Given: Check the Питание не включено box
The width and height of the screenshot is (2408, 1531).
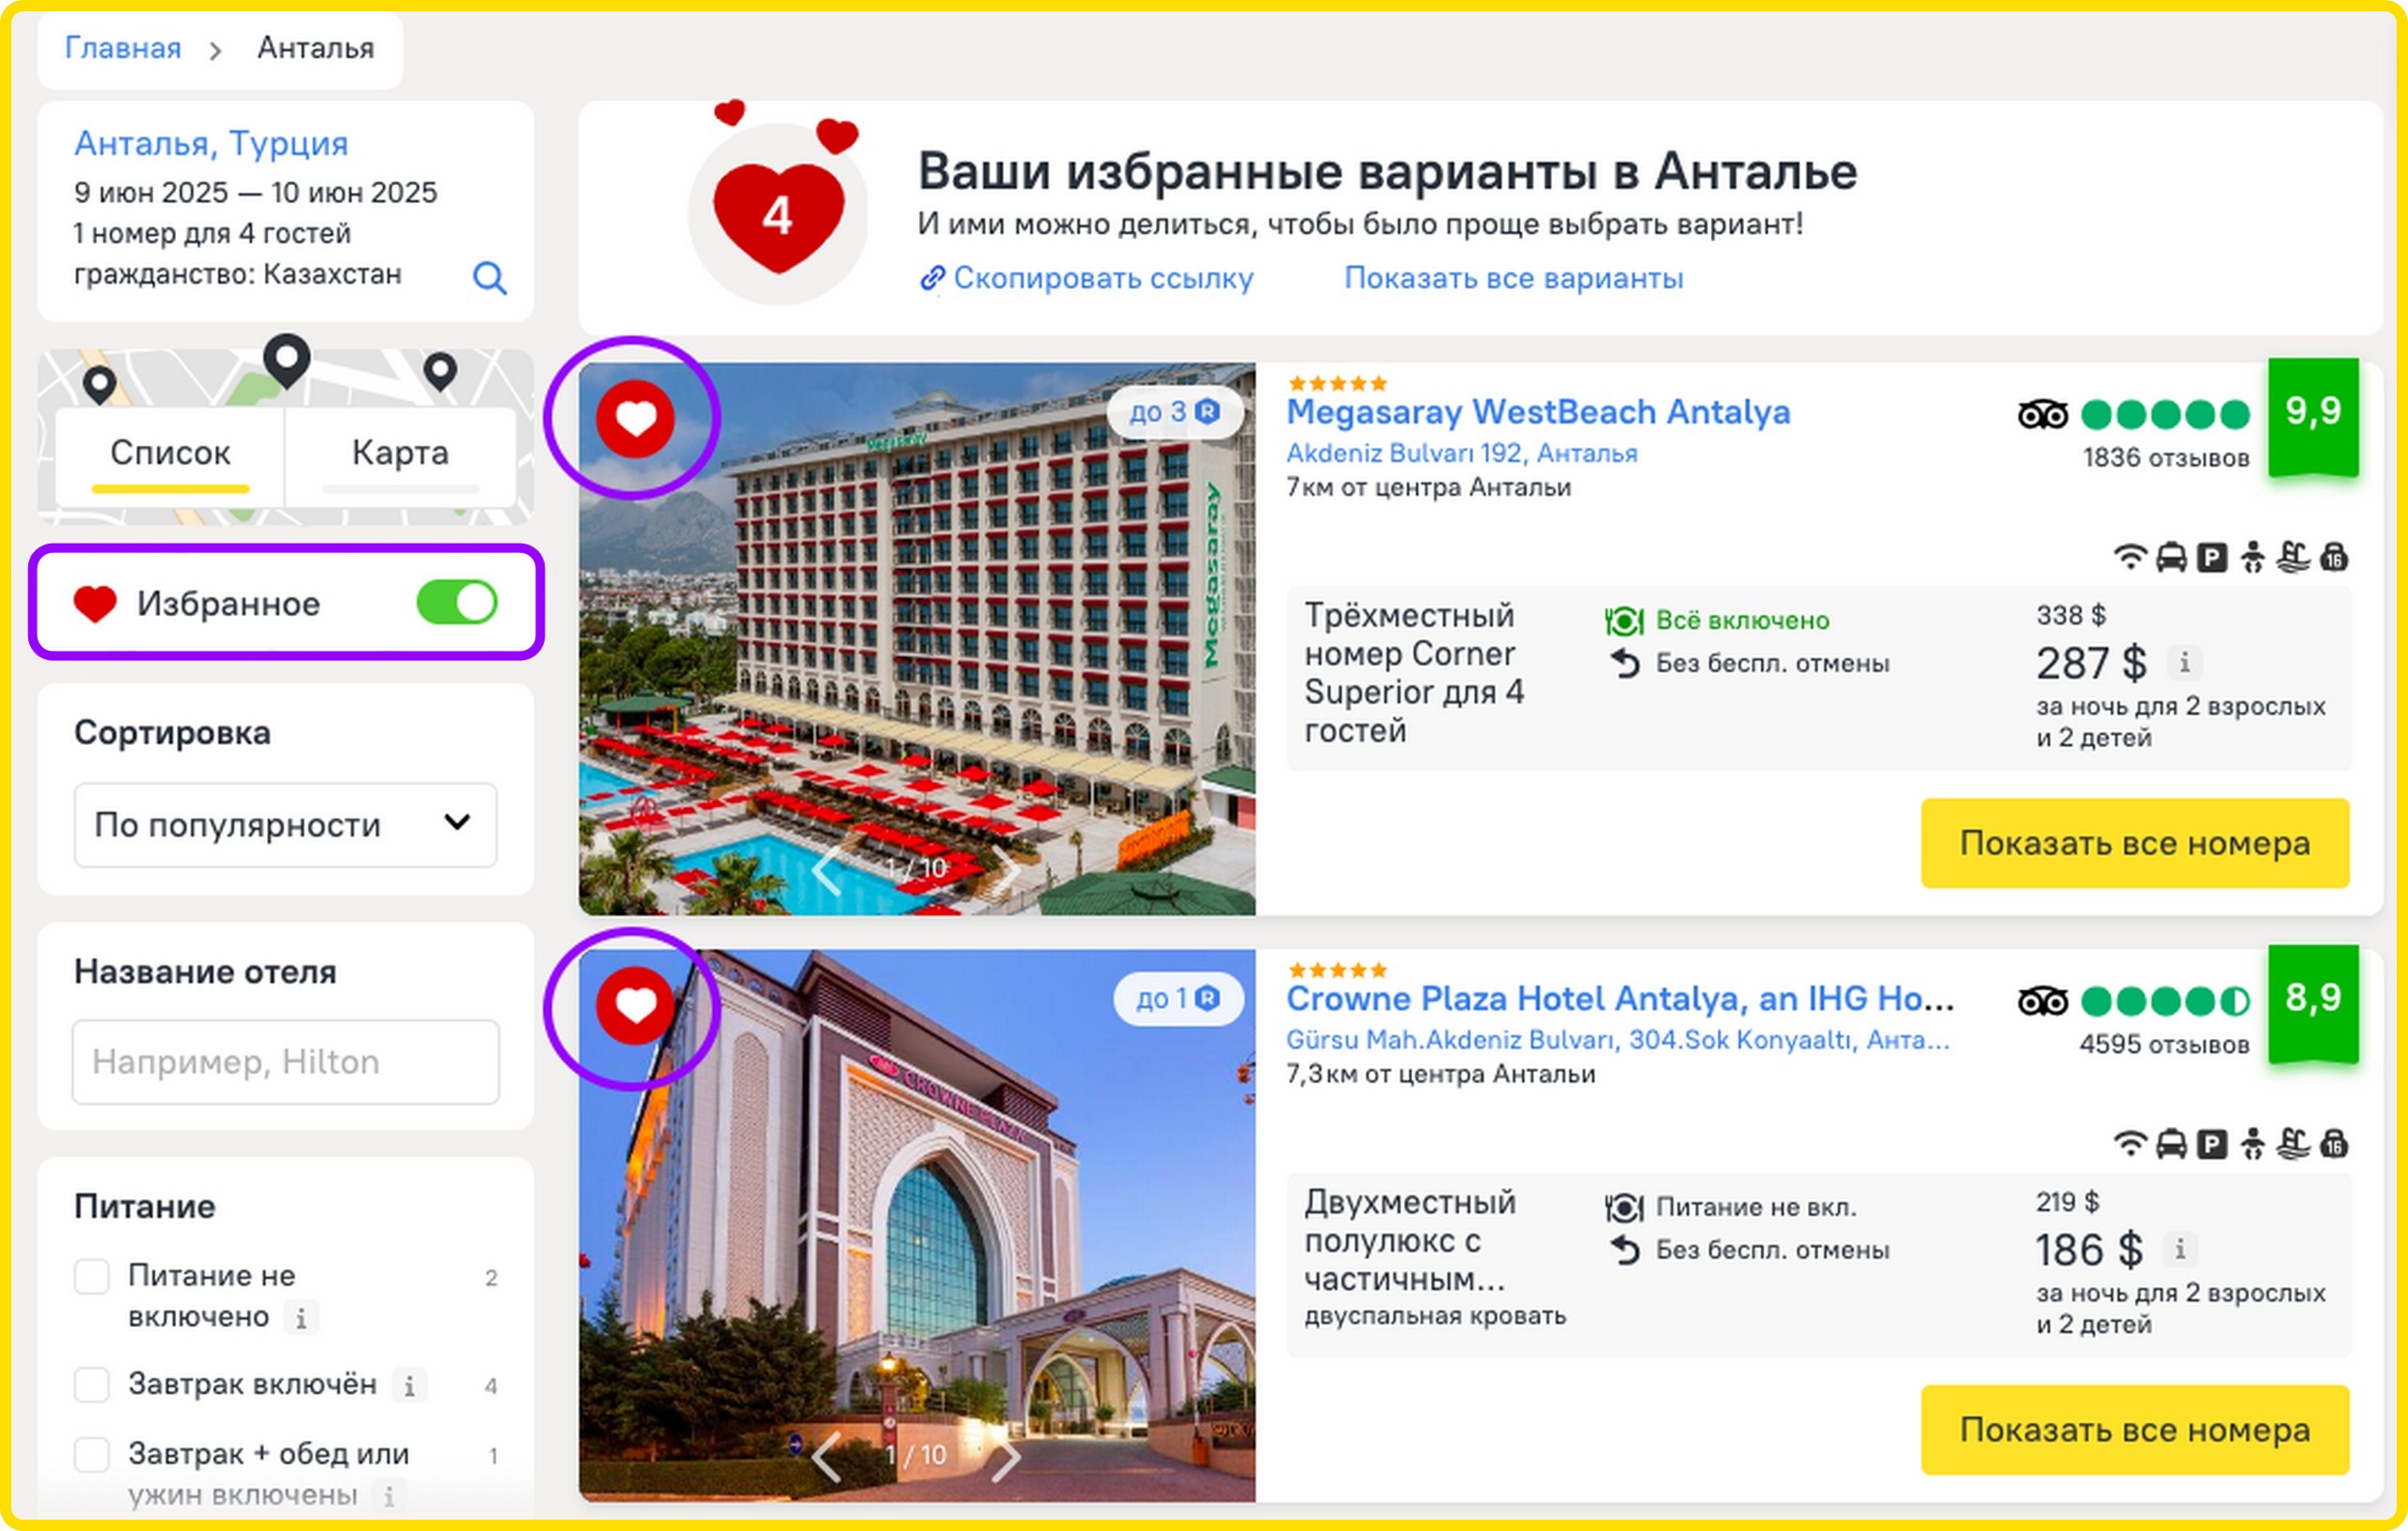Looking at the screenshot, I should coord(92,1276).
